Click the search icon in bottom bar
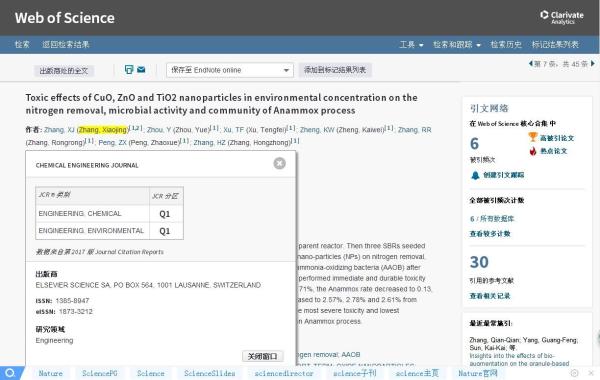The height and width of the screenshot is (380, 600). click(x=10, y=373)
